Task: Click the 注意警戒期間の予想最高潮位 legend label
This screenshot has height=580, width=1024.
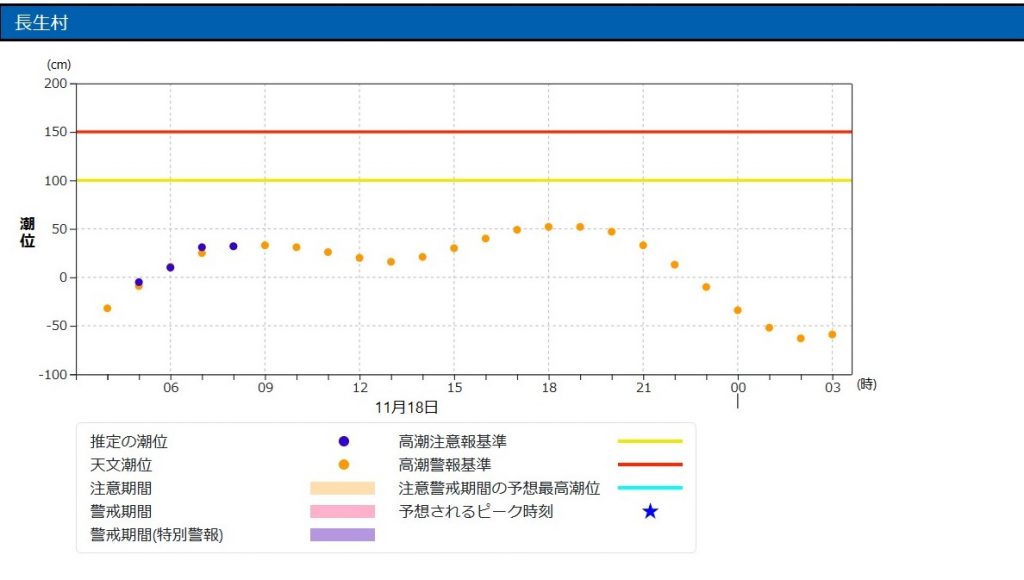Action: [499, 489]
